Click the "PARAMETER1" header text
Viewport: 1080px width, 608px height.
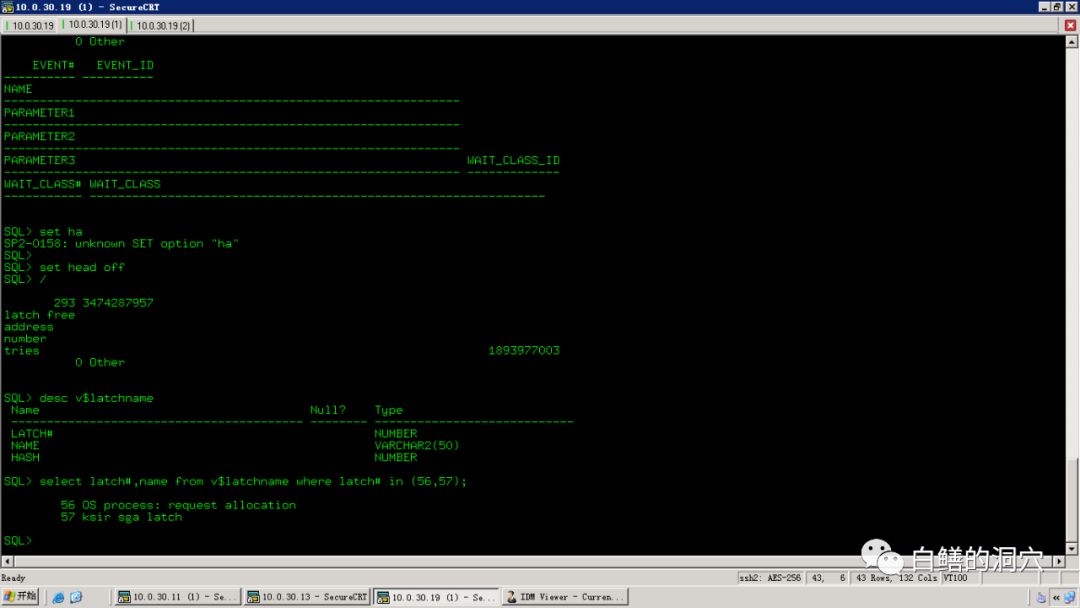pos(39,113)
